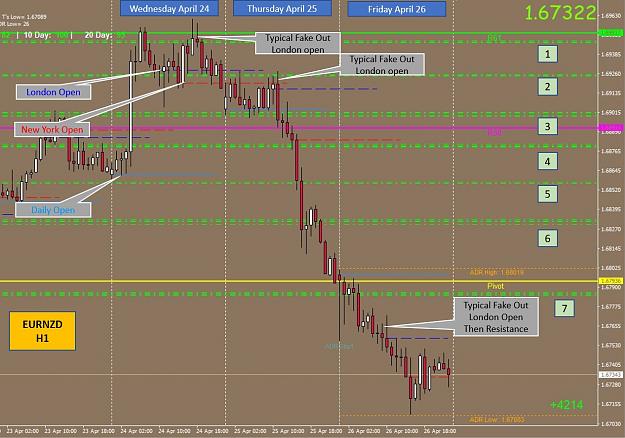Click the yellow 1.67938 pivot price tag
Image resolution: width=625 pixels, height=438 pixels.
click(610, 281)
